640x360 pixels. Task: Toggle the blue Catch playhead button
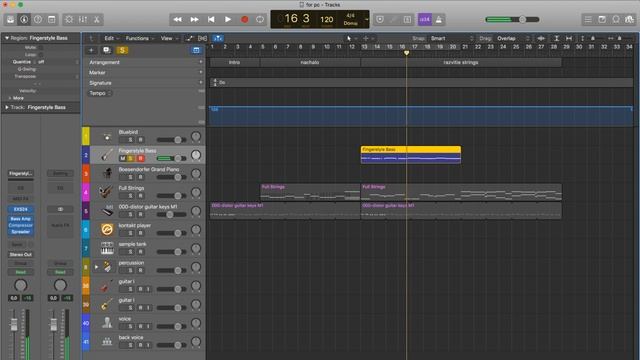[x=218, y=38]
